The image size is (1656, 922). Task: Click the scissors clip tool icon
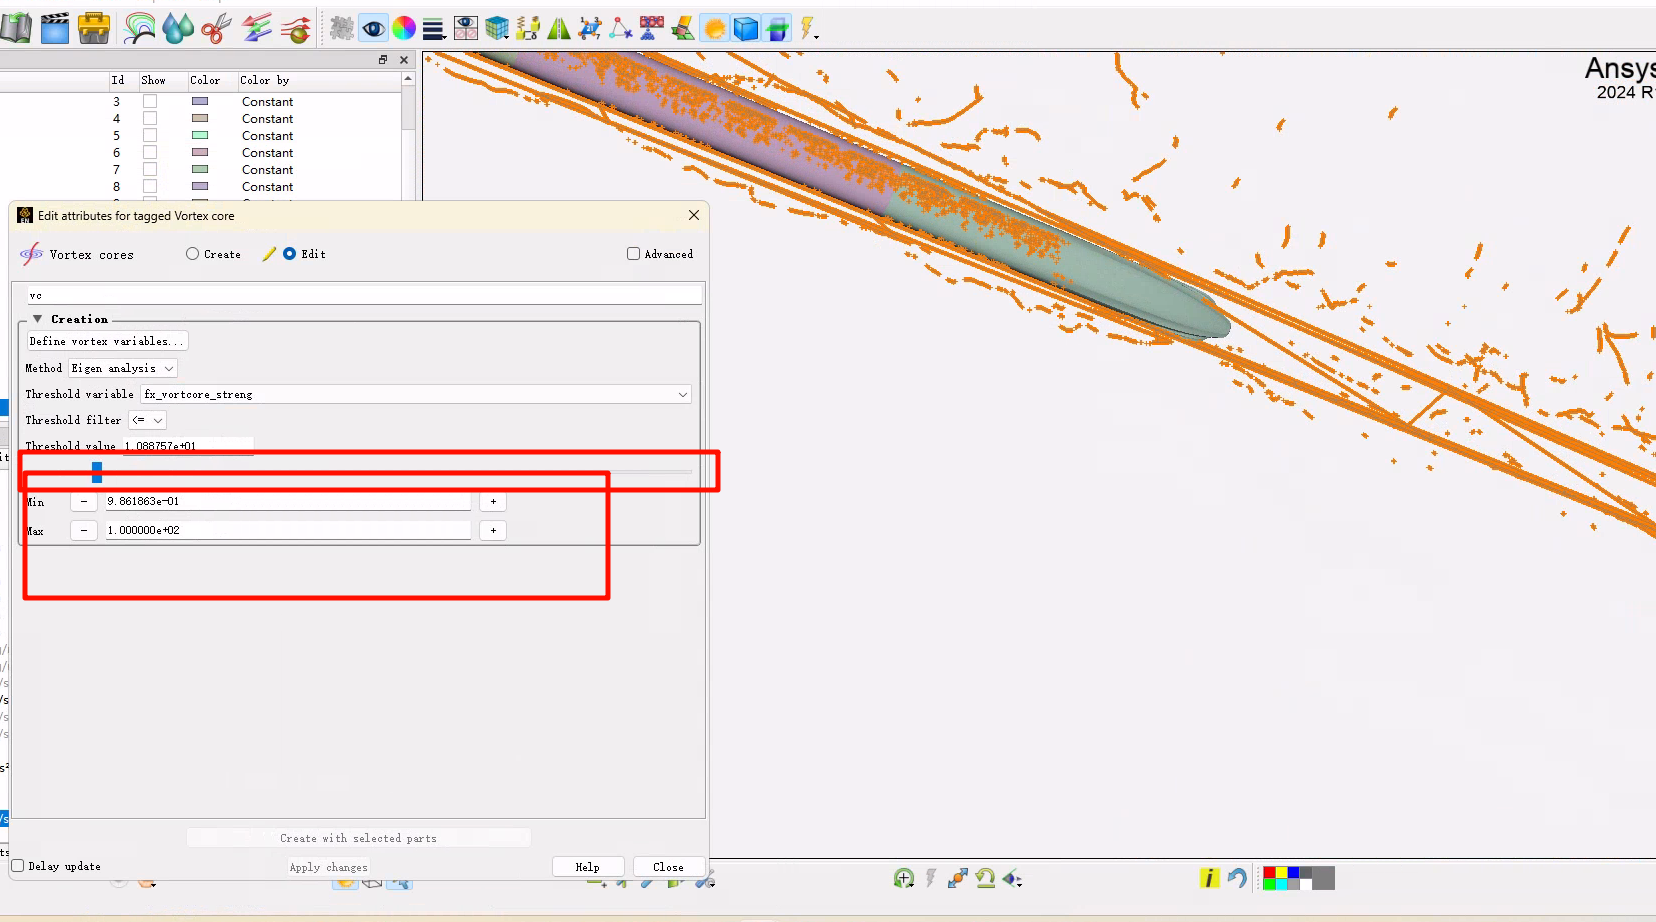(x=216, y=29)
